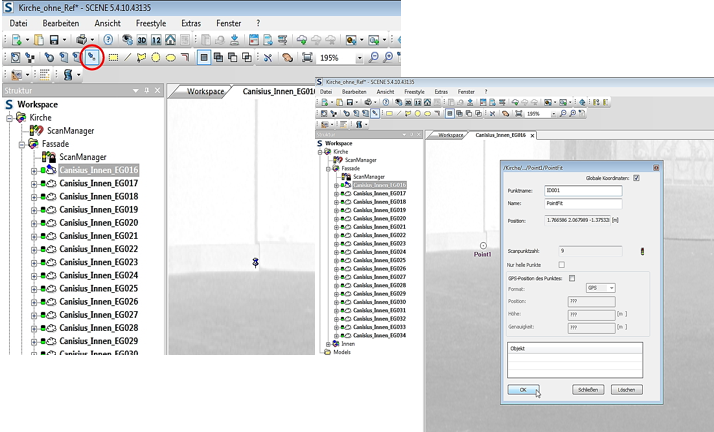
Task: Click fit-to-view icon beside 195% in left window
Action: (307, 58)
